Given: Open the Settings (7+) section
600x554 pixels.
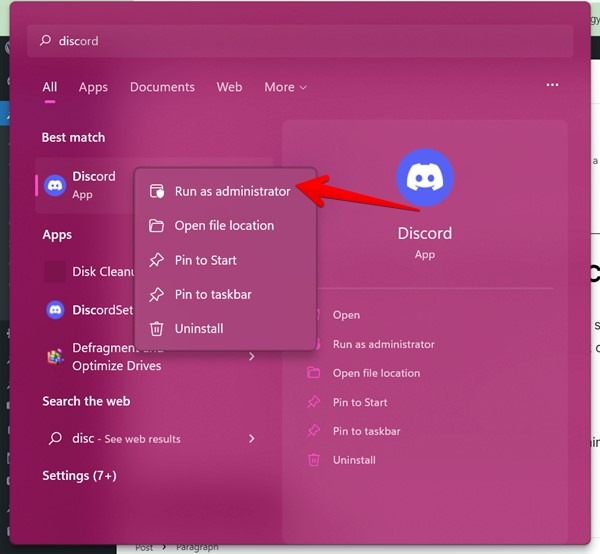Looking at the screenshot, I should coord(80,476).
